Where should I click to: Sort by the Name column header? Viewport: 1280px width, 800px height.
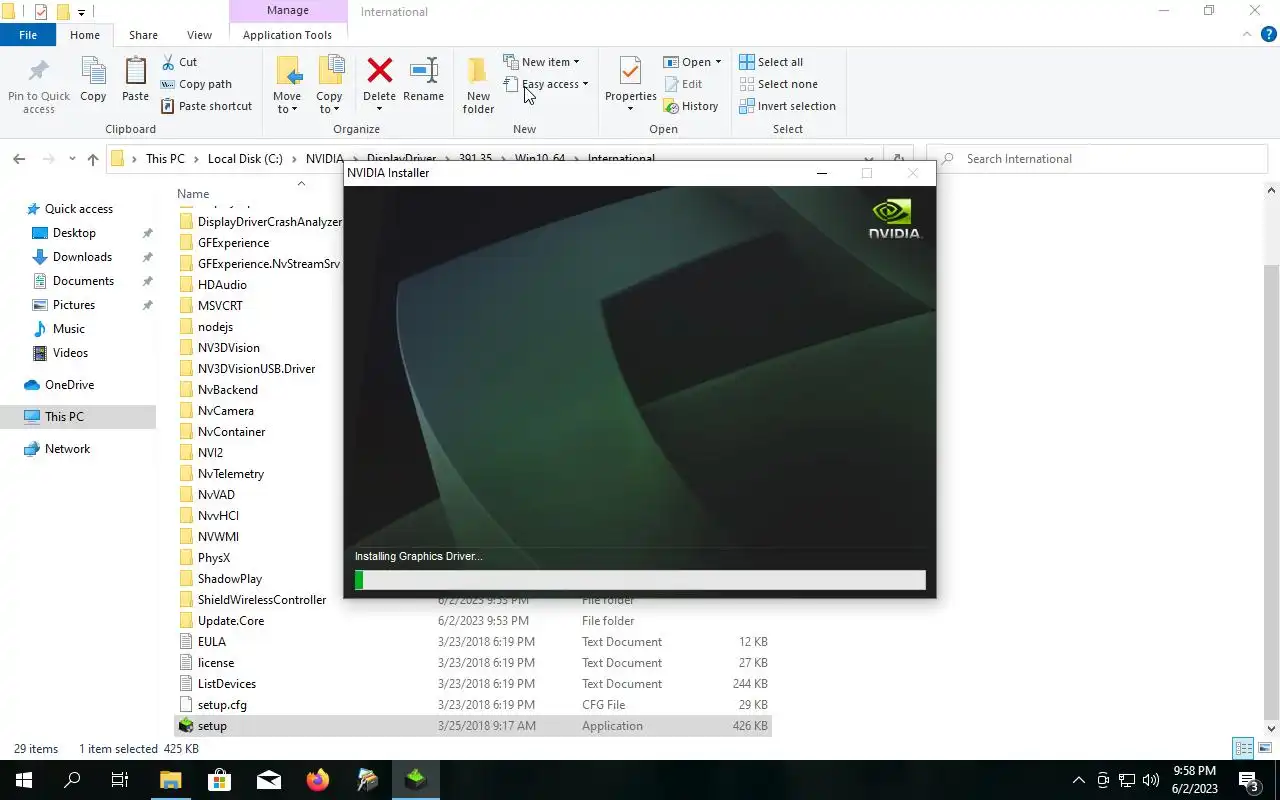click(193, 194)
